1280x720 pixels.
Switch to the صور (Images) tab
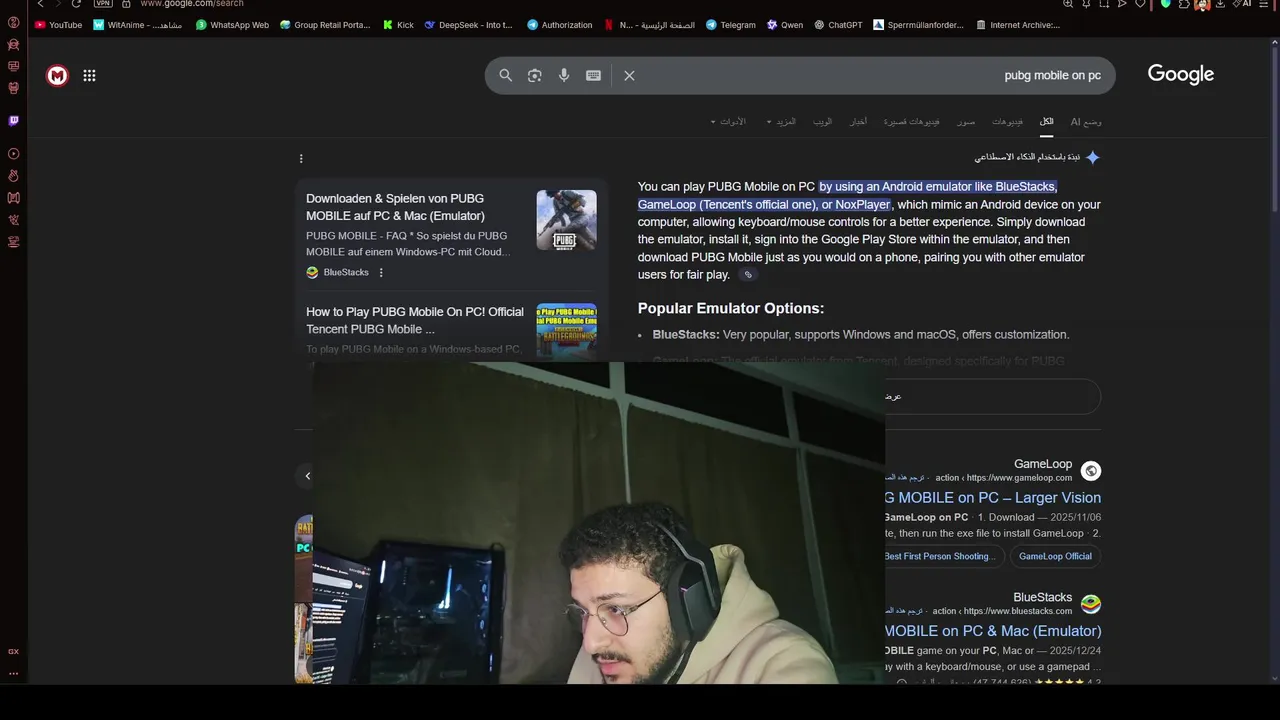coord(966,122)
